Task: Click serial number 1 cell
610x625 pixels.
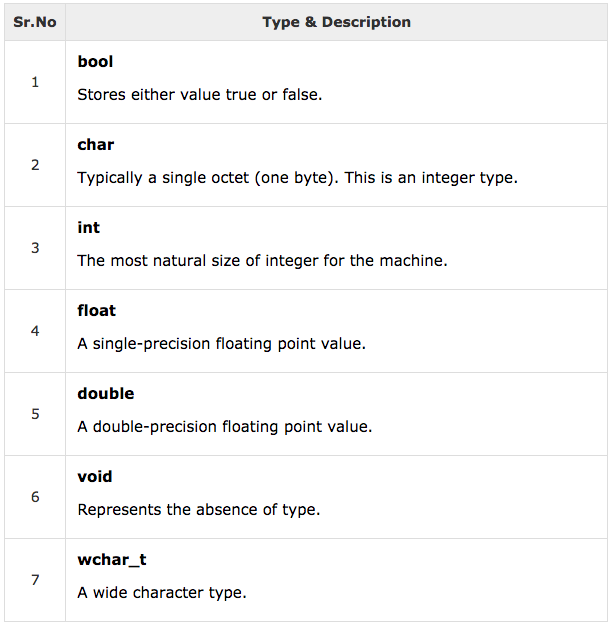Action: click(x=35, y=82)
